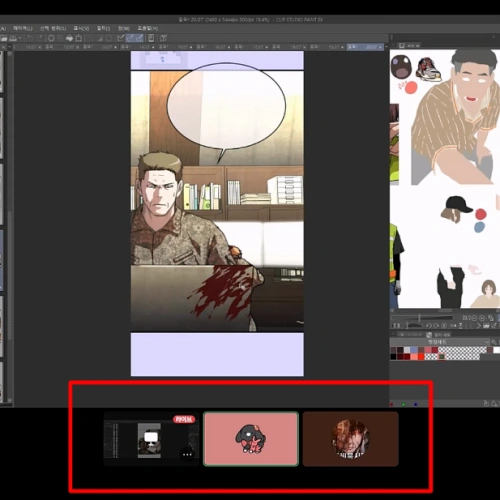
Task: Toggle the highlighted snap ruler icon in toolbar
Action: click(131, 38)
